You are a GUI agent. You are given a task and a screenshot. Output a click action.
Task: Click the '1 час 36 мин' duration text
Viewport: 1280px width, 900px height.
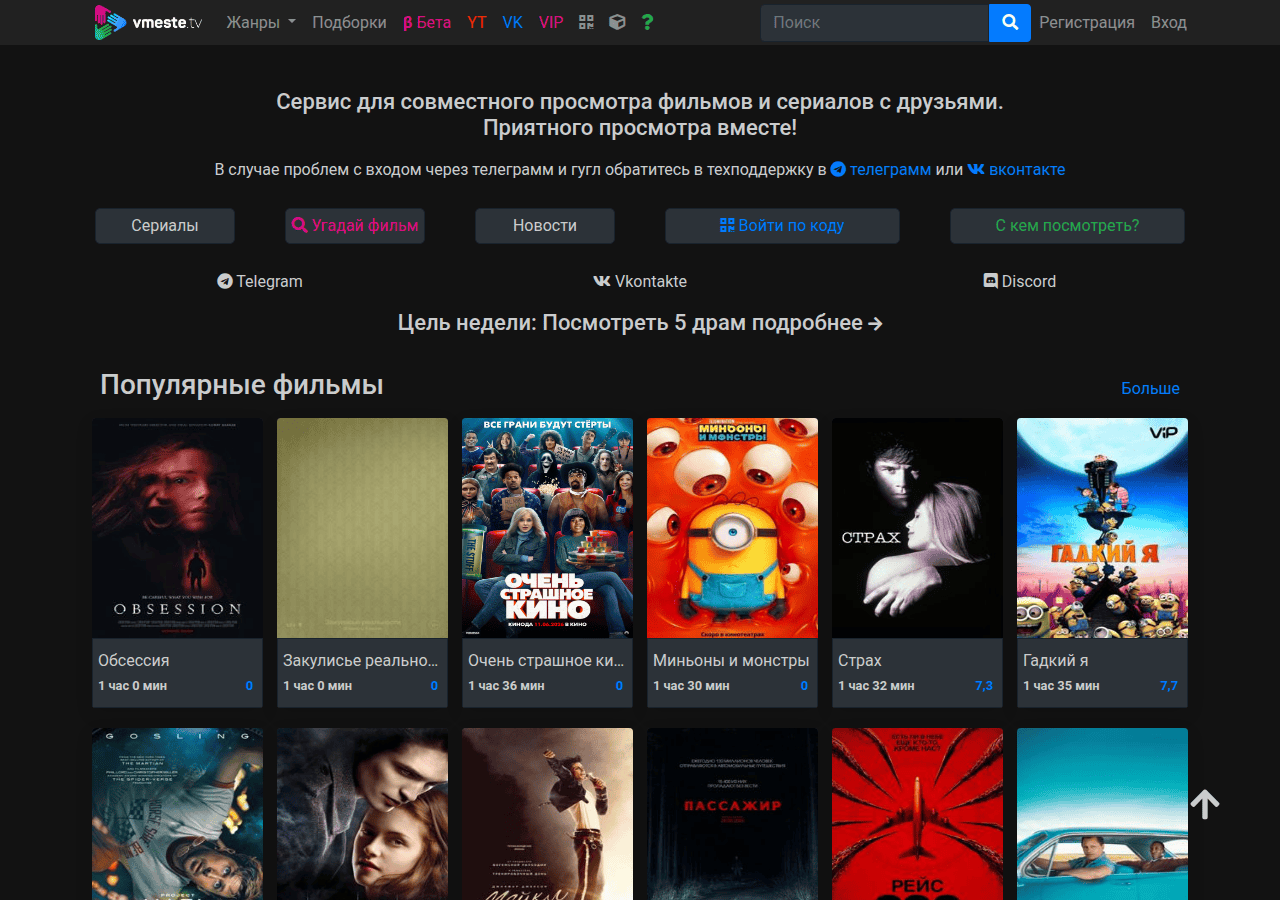coord(506,686)
